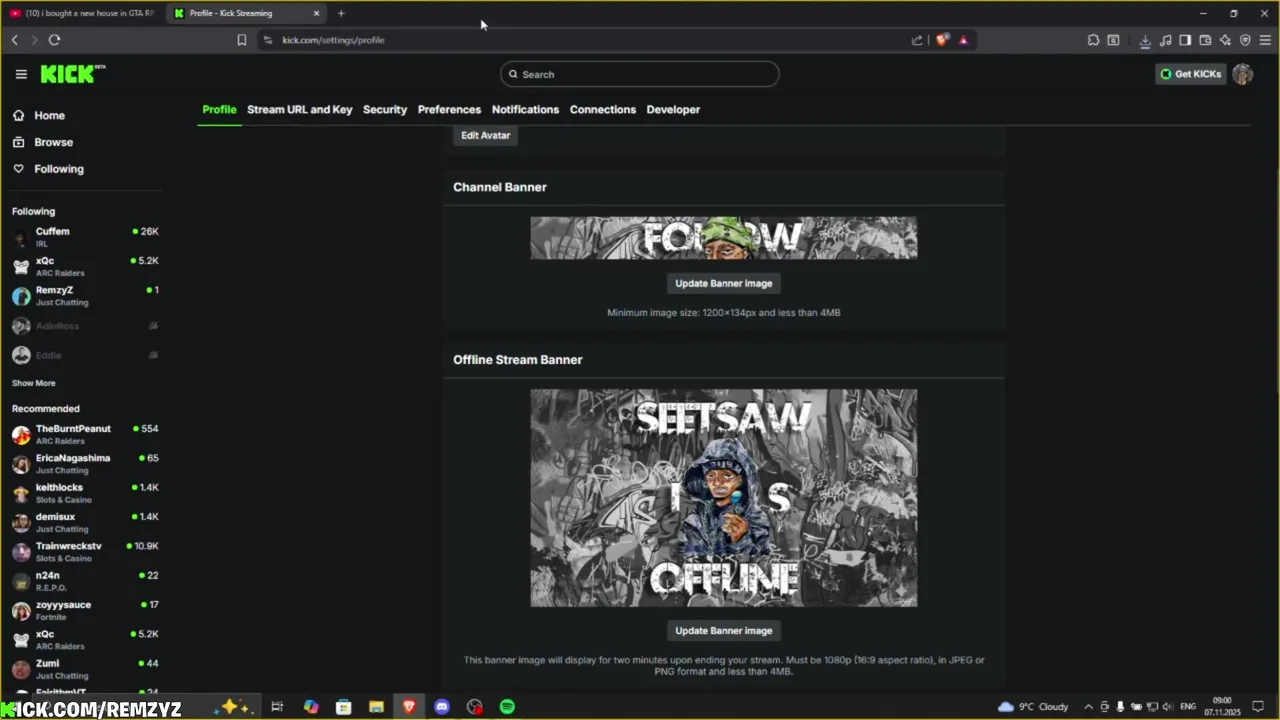Open the Preferences settings tab
Image resolution: width=1280 pixels, height=720 pixels.
(x=449, y=110)
